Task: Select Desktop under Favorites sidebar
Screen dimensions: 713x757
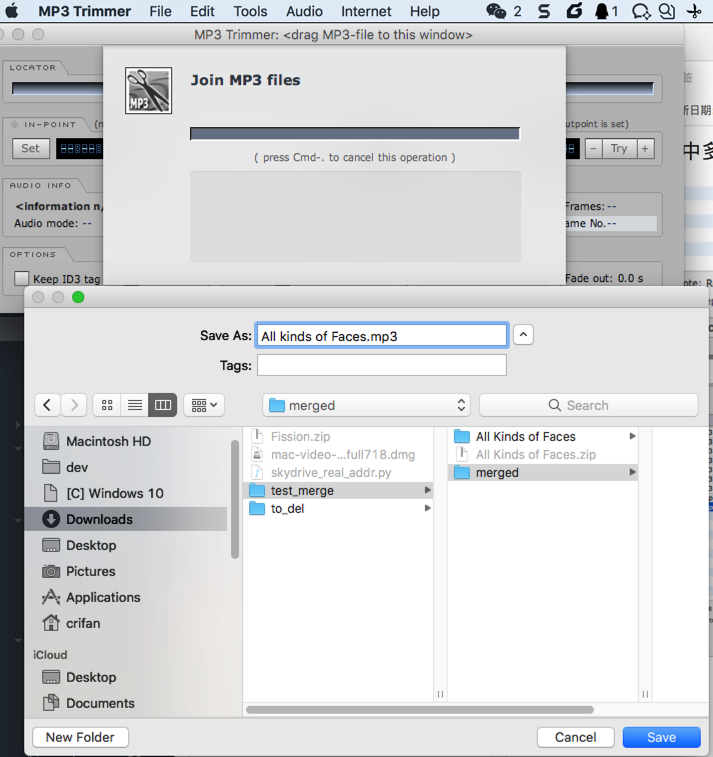Action: pos(126,545)
